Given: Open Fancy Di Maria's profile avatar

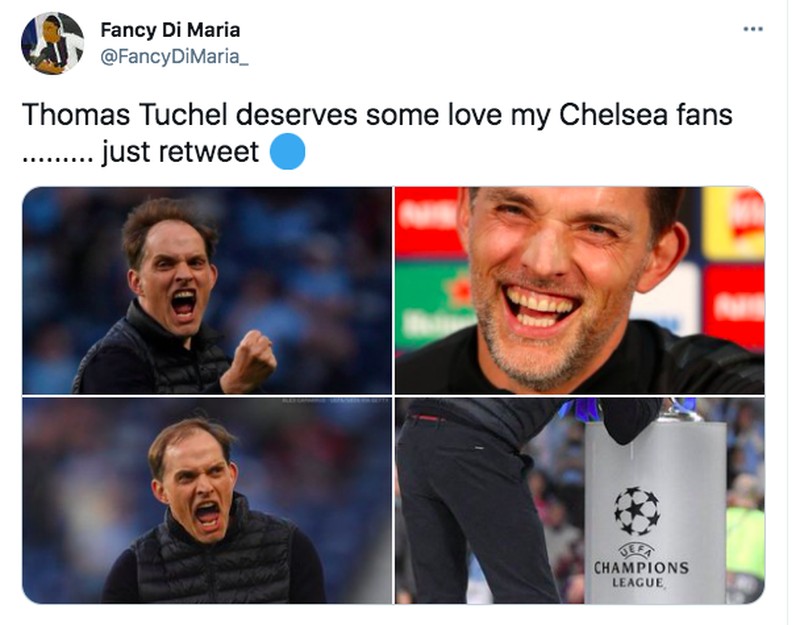Looking at the screenshot, I should click(x=52, y=40).
